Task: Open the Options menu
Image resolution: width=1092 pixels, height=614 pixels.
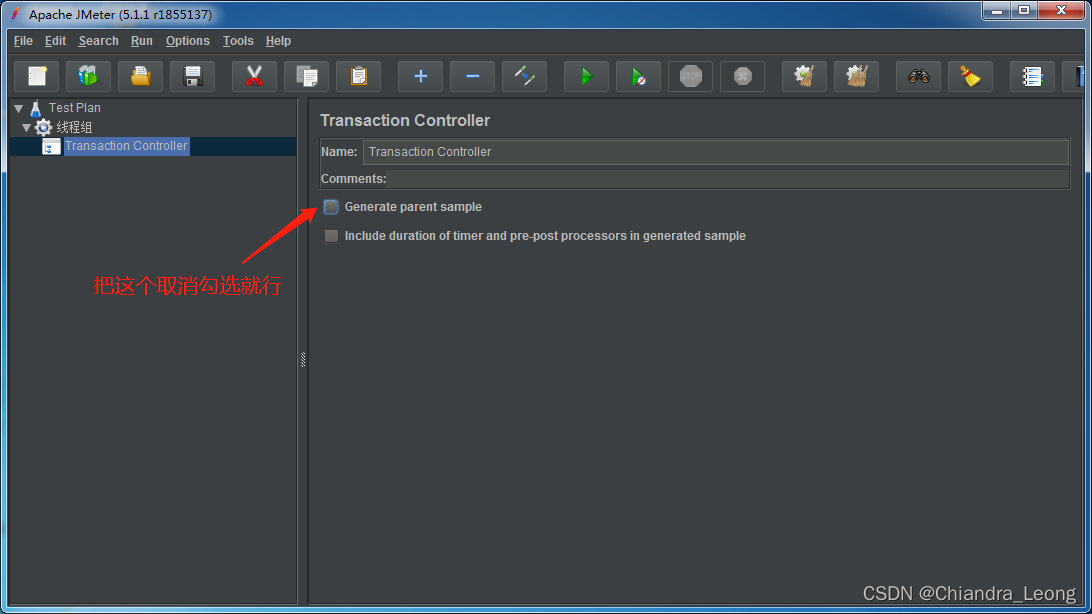Action: tap(187, 40)
